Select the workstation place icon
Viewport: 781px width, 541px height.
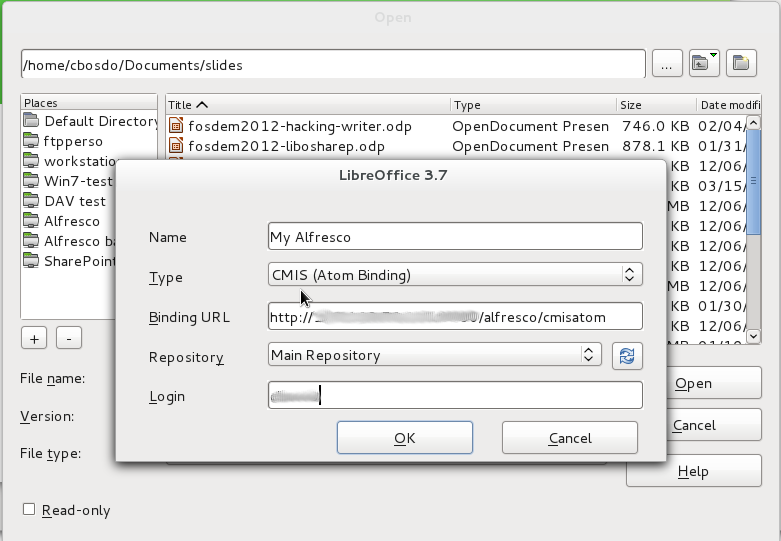point(31,161)
